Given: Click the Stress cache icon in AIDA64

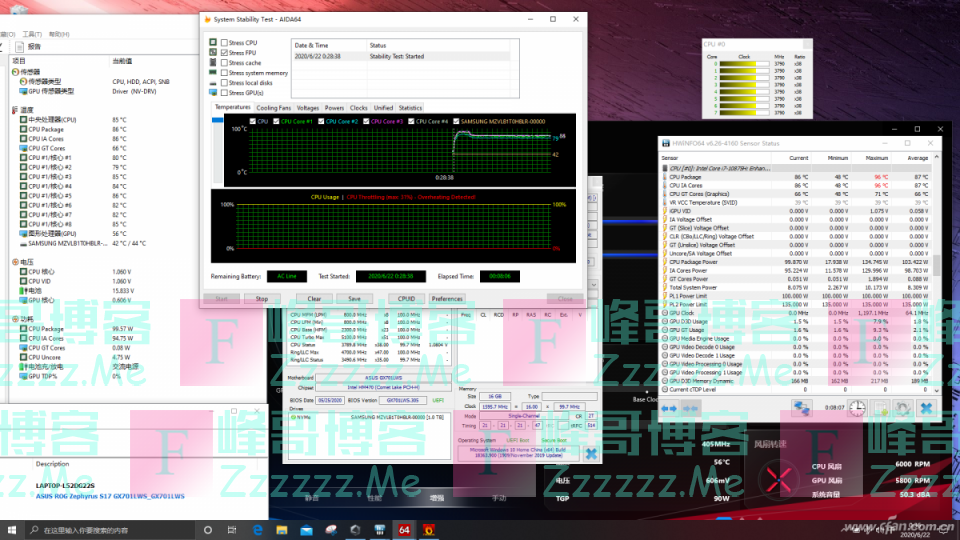Looking at the screenshot, I should pyautogui.click(x=213, y=62).
